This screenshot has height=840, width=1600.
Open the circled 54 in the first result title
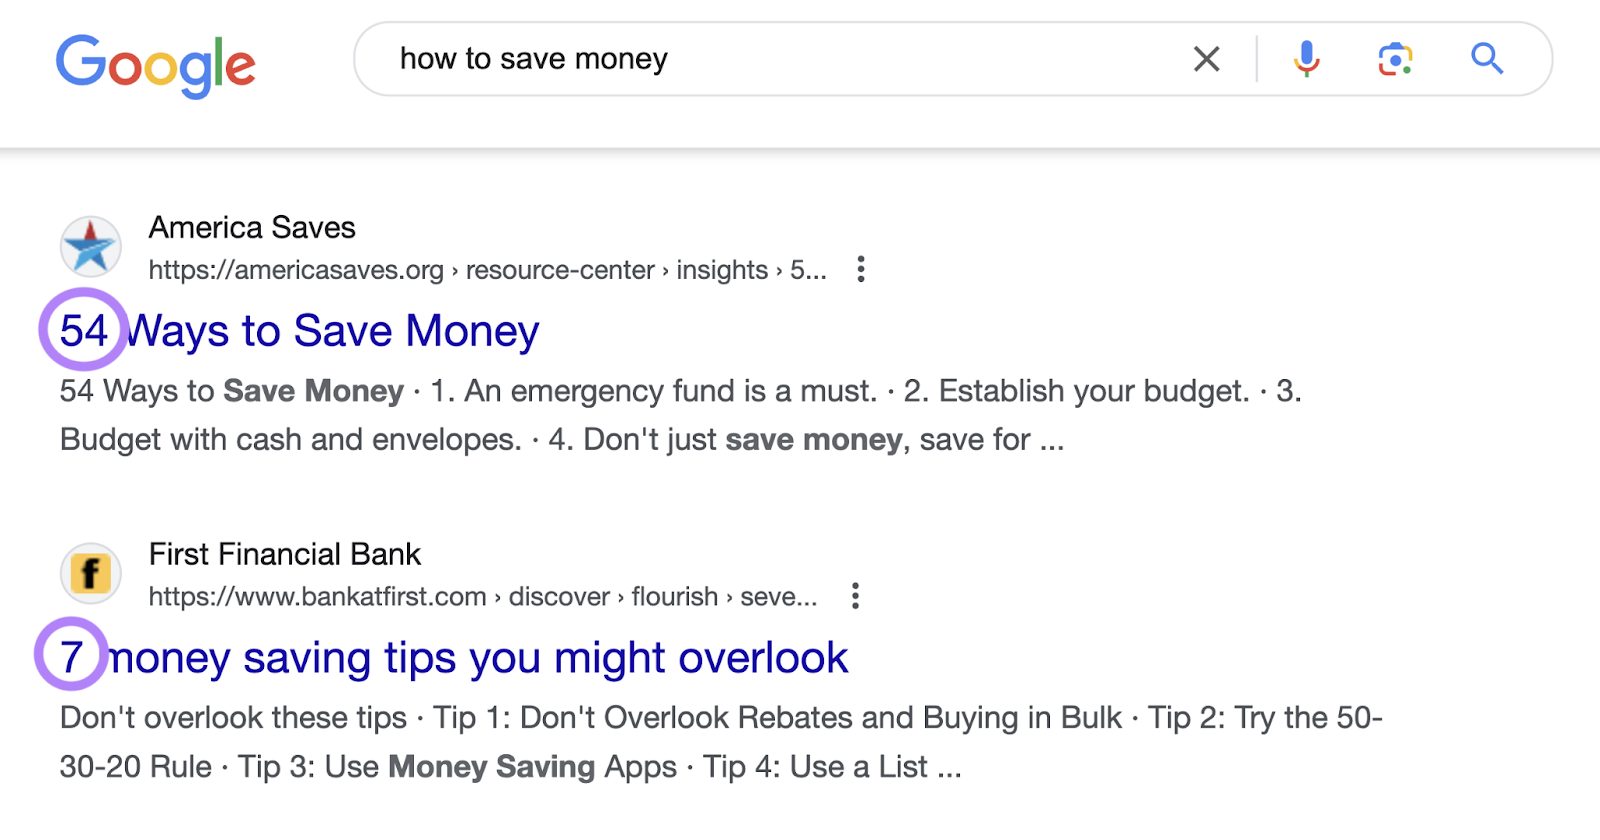coord(84,330)
